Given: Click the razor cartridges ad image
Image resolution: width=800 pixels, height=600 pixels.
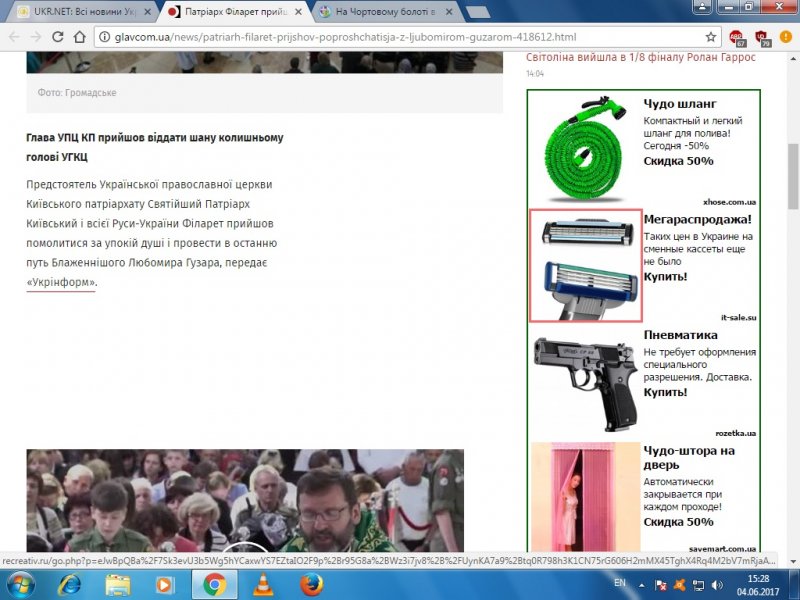Looking at the screenshot, I should pyautogui.click(x=585, y=265).
